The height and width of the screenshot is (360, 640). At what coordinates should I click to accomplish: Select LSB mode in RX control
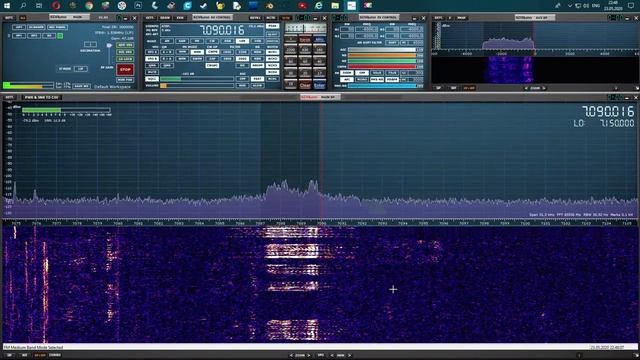pos(242,41)
